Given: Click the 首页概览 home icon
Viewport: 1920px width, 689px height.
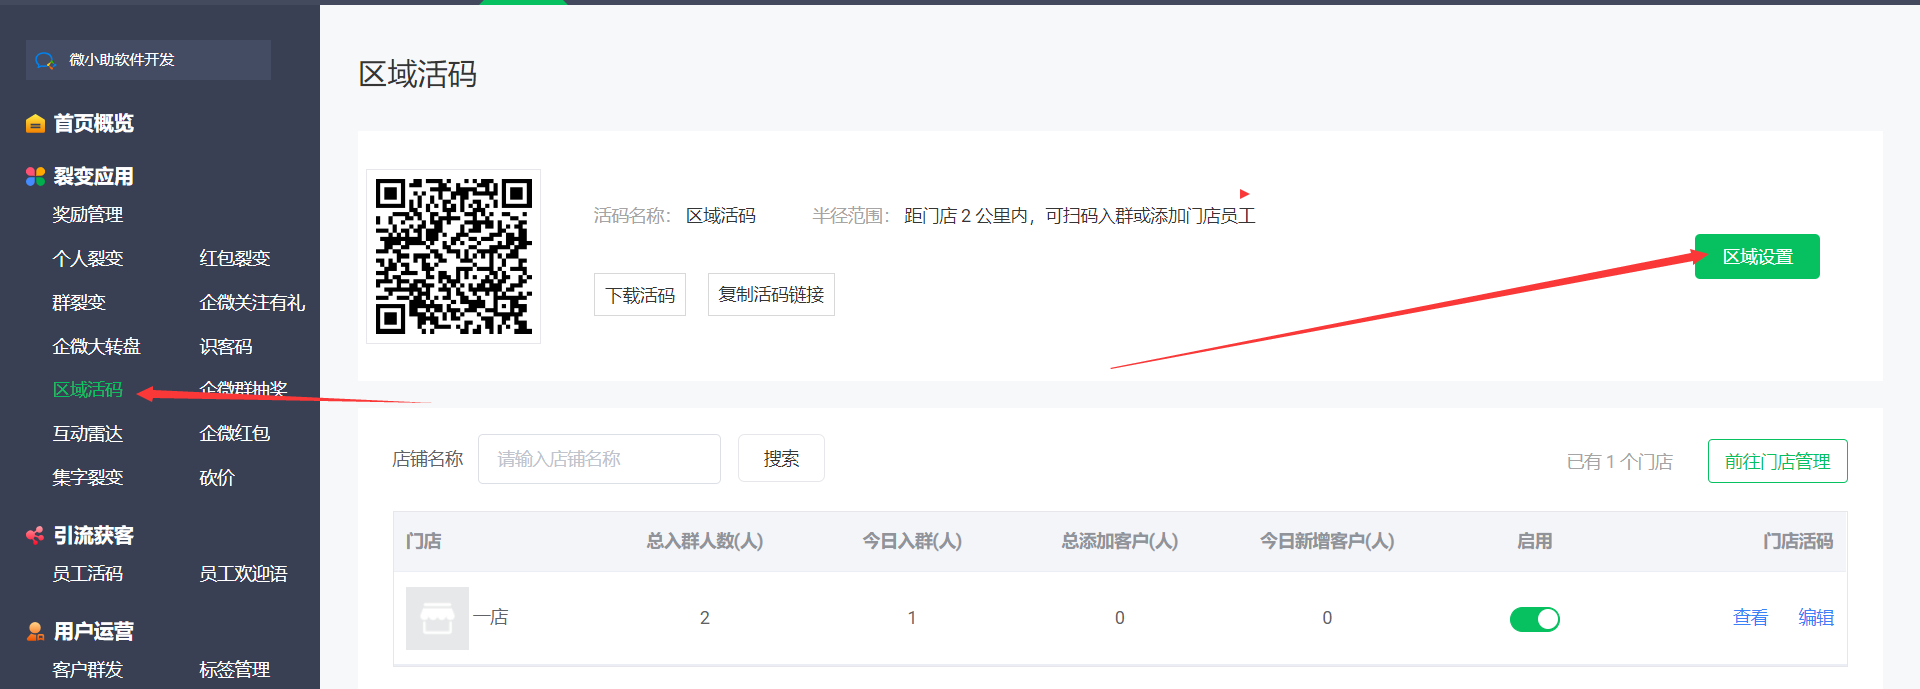Looking at the screenshot, I should [x=35, y=123].
